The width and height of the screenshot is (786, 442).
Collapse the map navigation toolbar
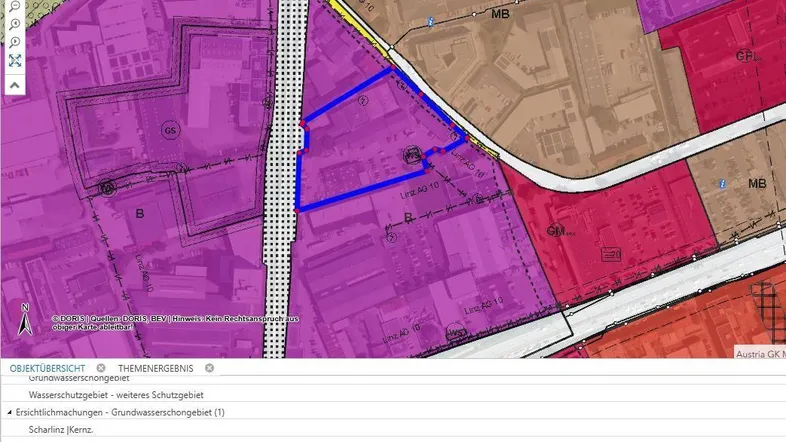(15, 85)
